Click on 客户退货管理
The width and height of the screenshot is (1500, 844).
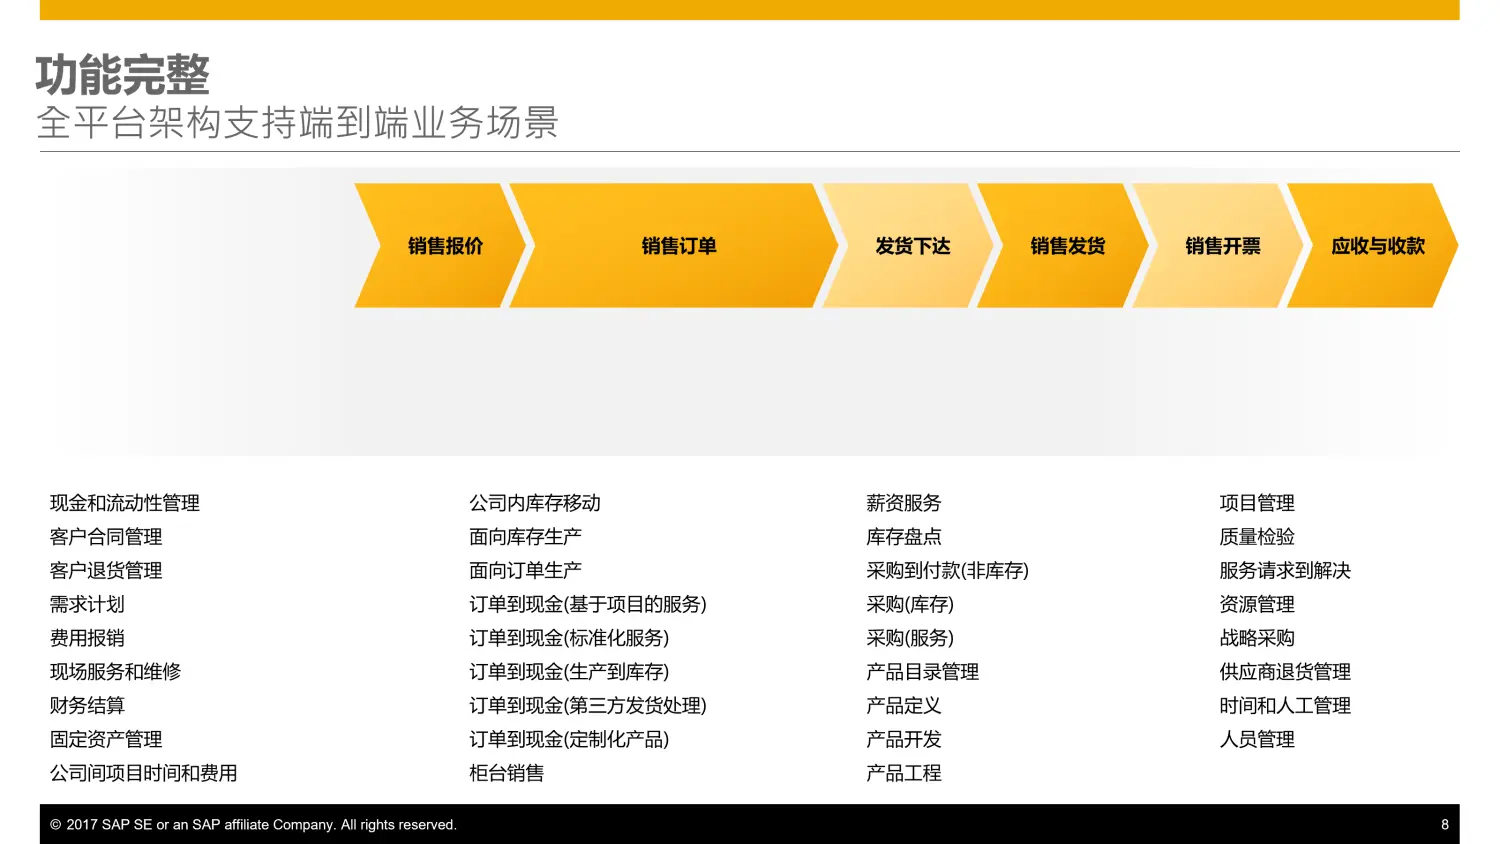106,571
